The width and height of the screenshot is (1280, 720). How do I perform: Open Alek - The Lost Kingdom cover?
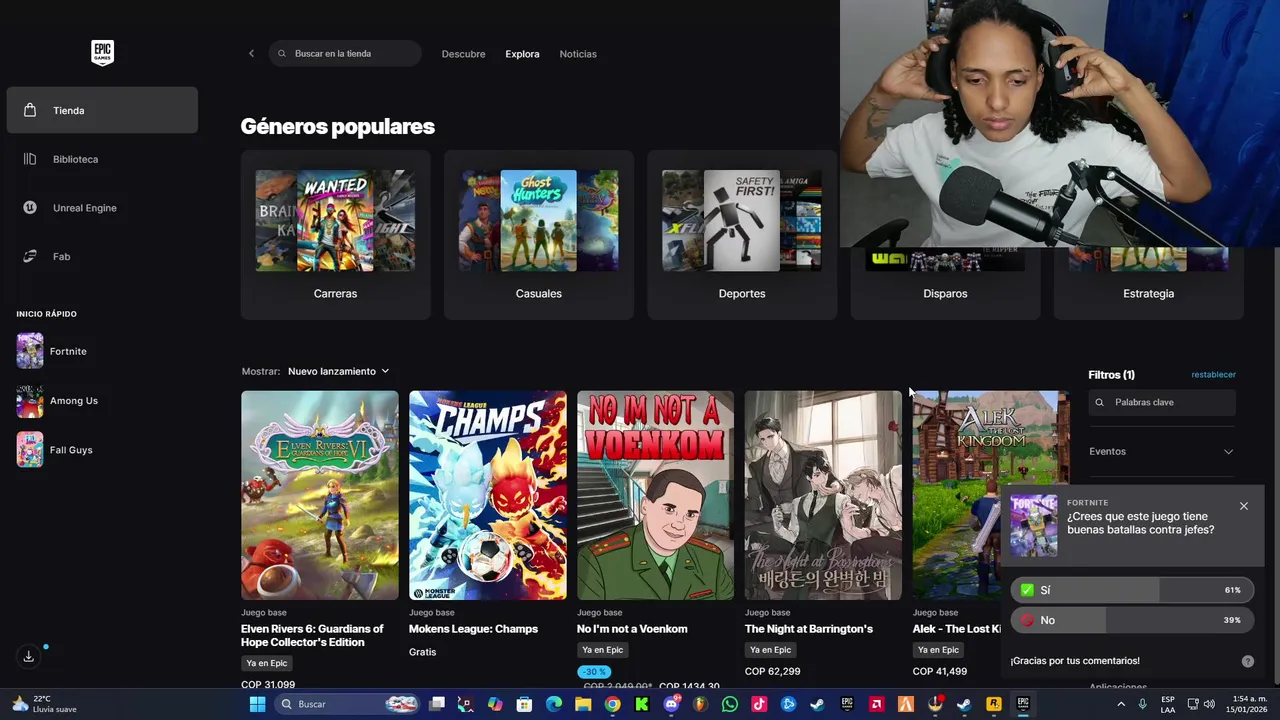[x=956, y=495]
